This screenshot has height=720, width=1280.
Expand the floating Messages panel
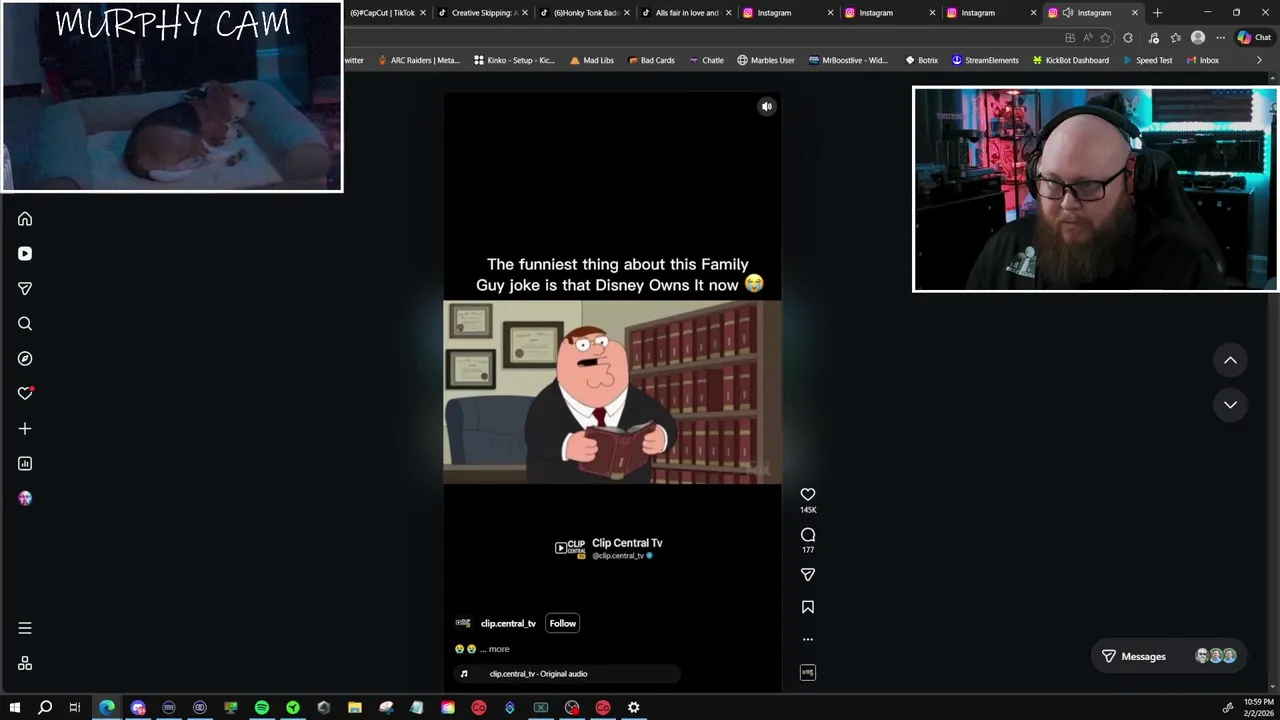tap(1169, 657)
